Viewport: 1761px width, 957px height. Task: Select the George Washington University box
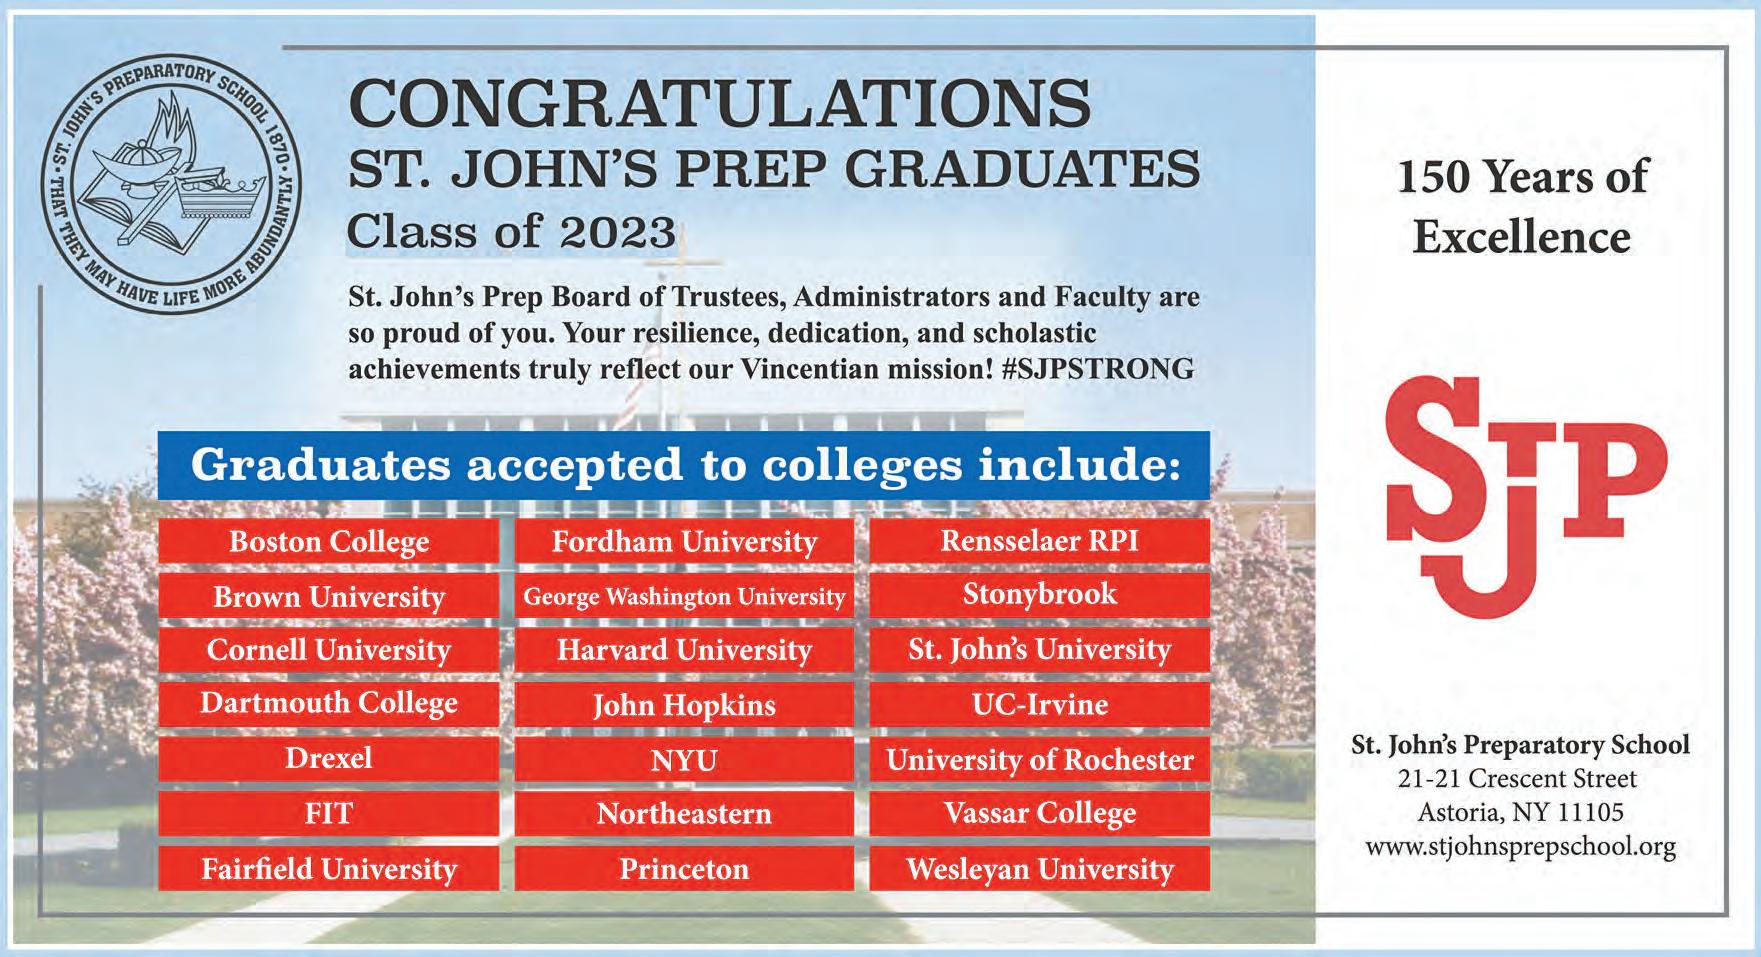[x=684, y=597]
